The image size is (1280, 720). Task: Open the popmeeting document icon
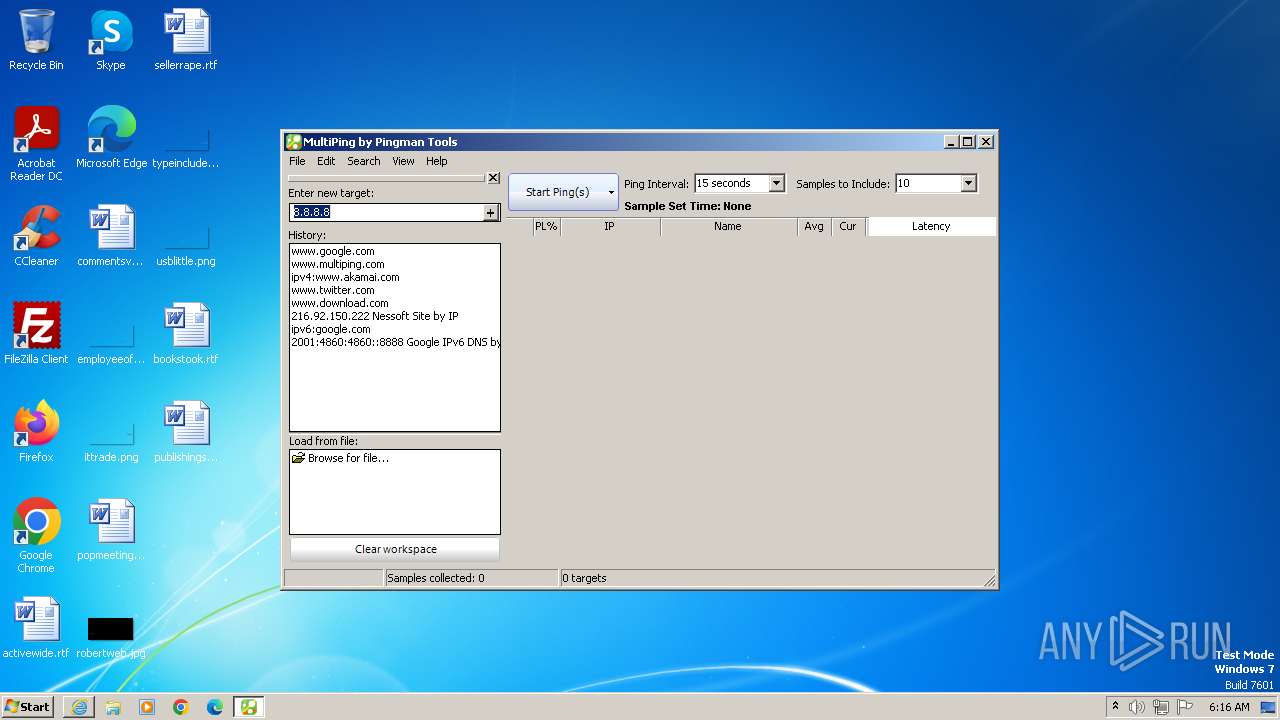pyautogui.click(x=111, y=530)
